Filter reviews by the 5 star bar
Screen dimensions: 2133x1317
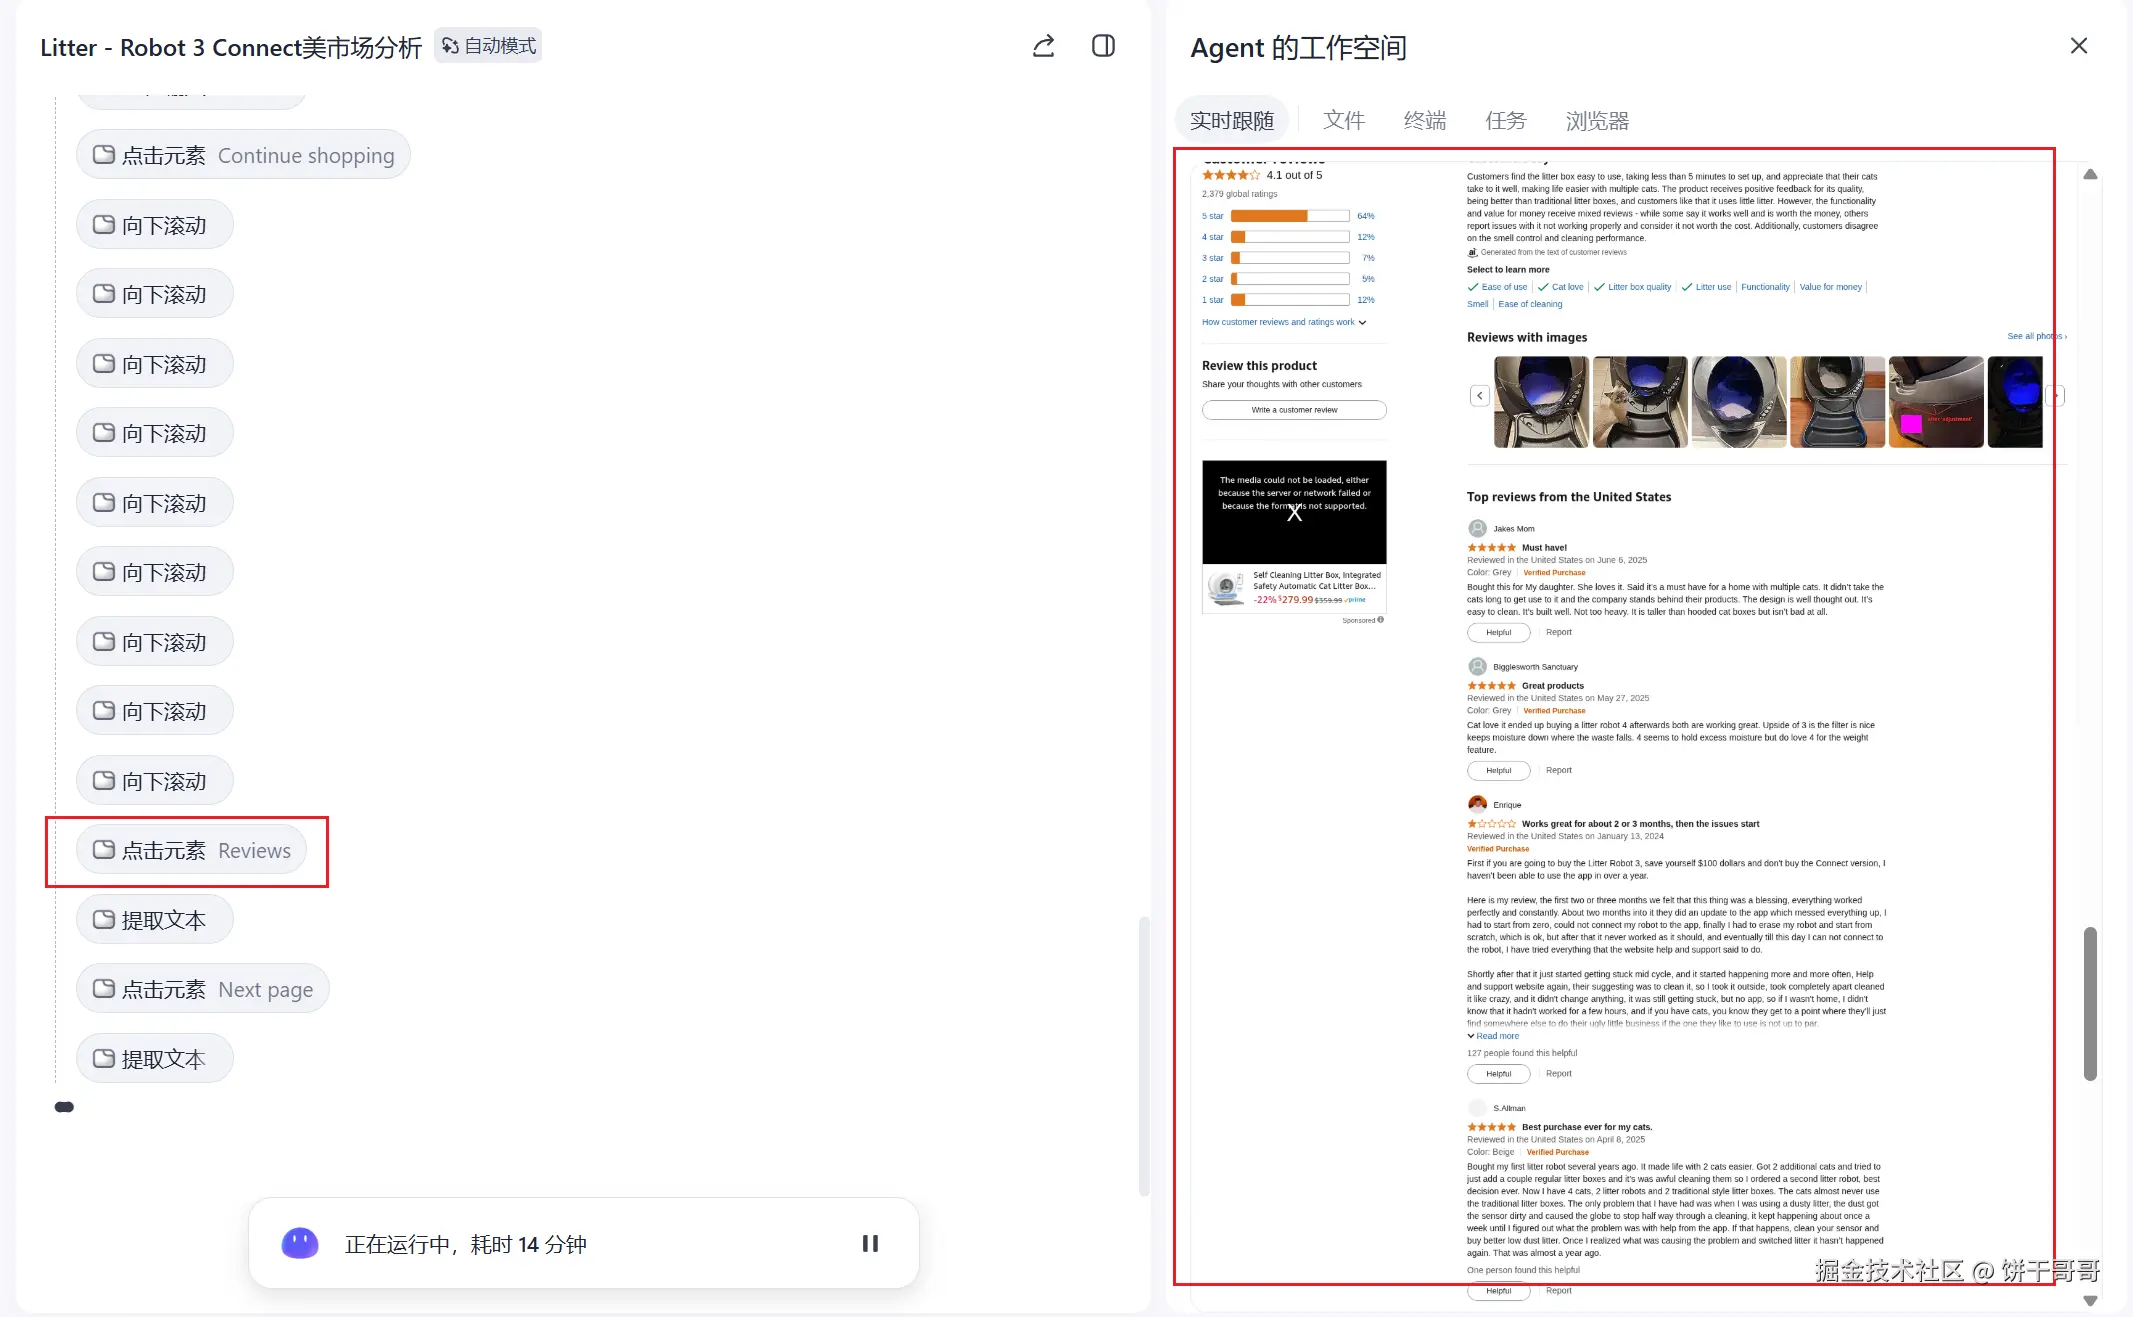click(x=1289, y=216)
